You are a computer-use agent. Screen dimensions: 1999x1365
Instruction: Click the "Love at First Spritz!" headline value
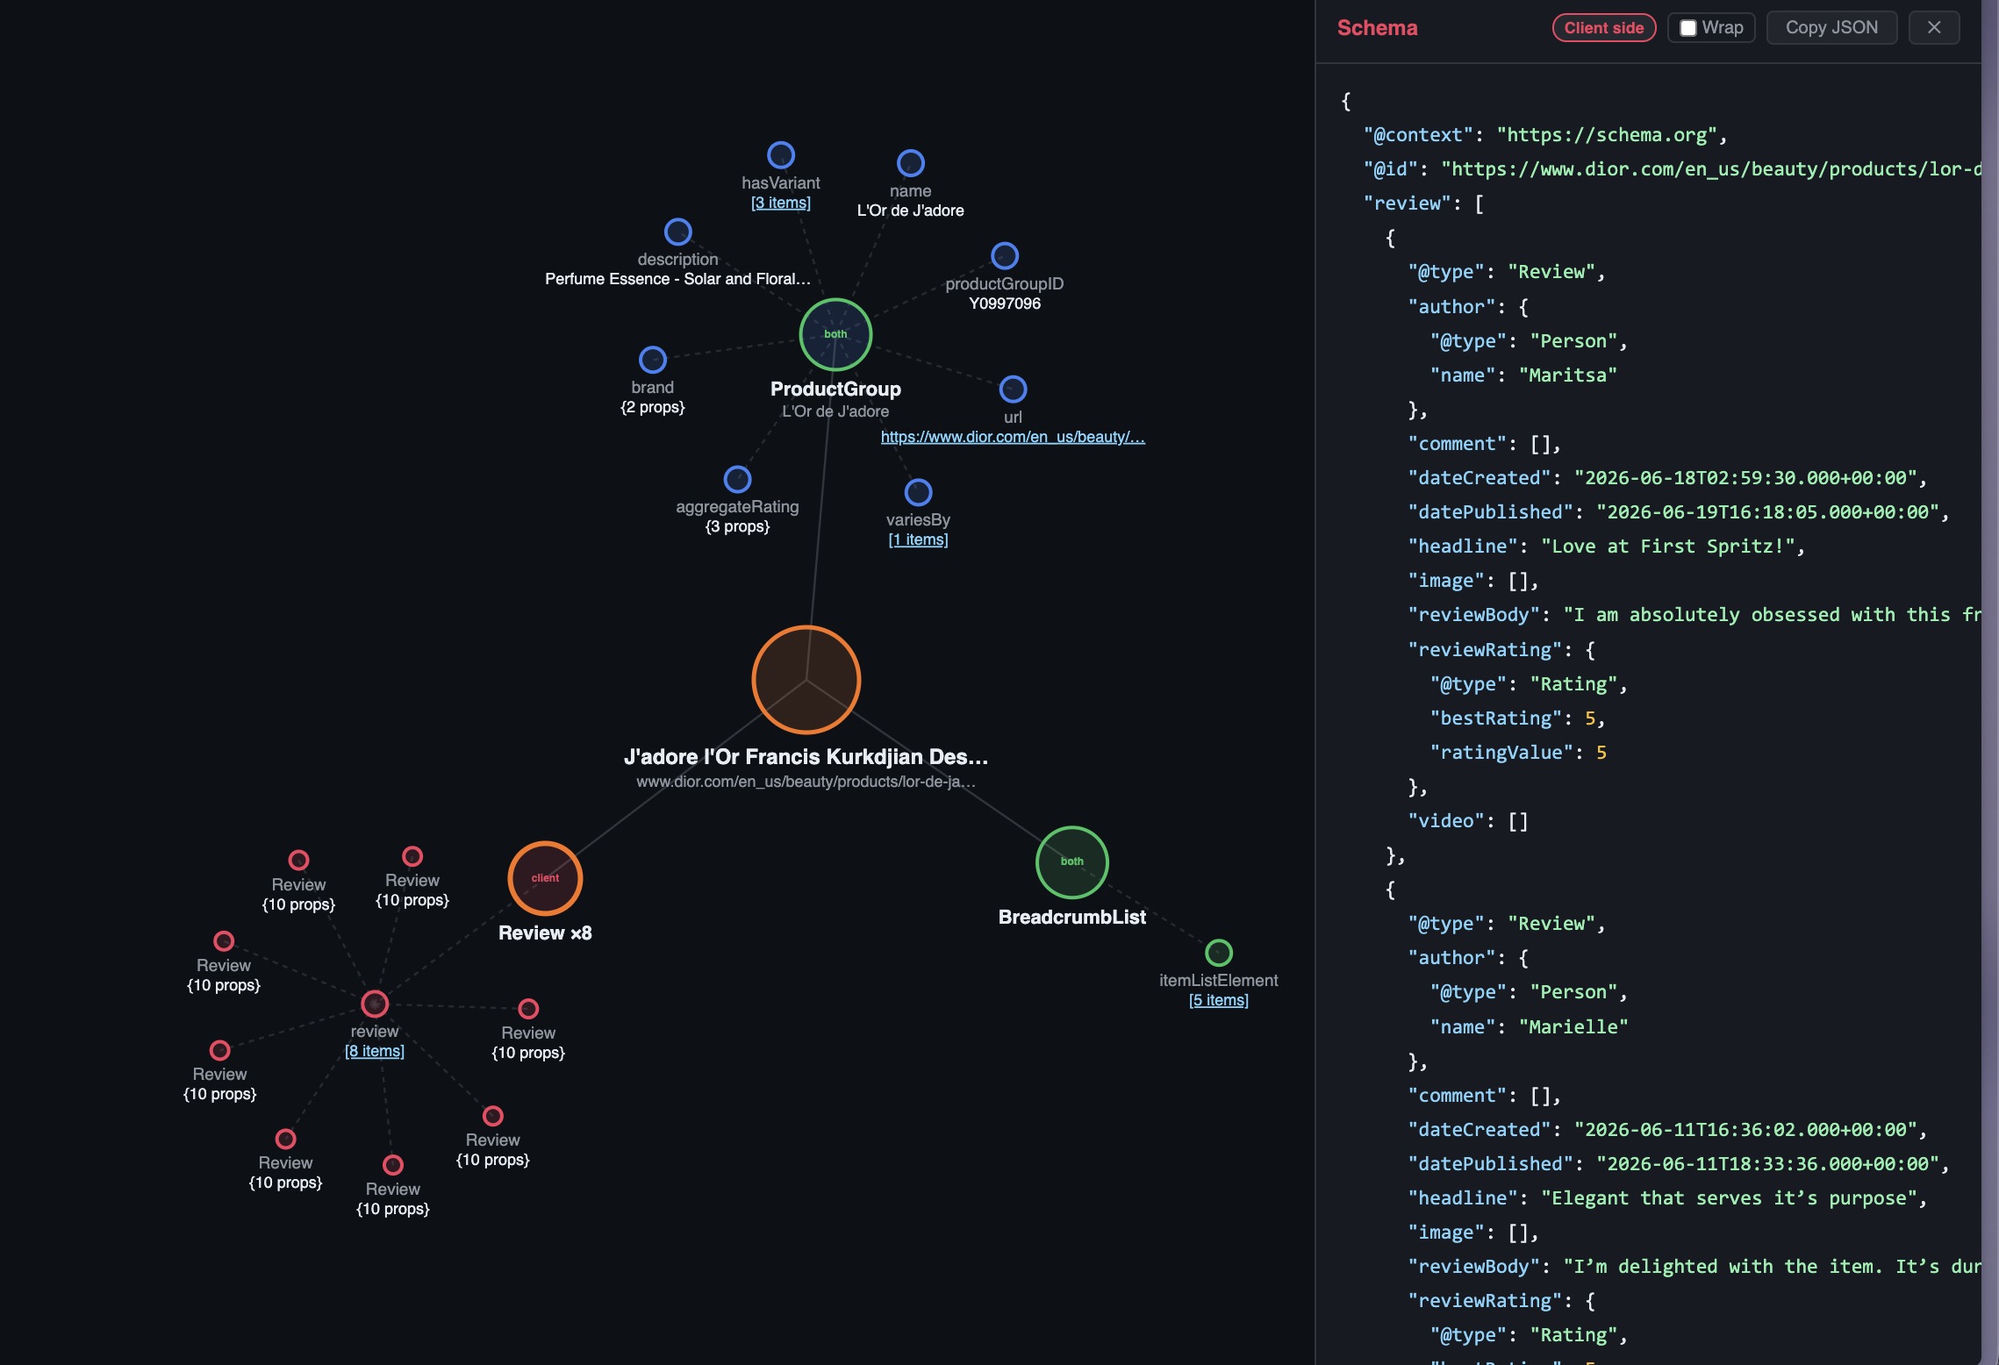pyautogui.click(x=1667, y=546)
